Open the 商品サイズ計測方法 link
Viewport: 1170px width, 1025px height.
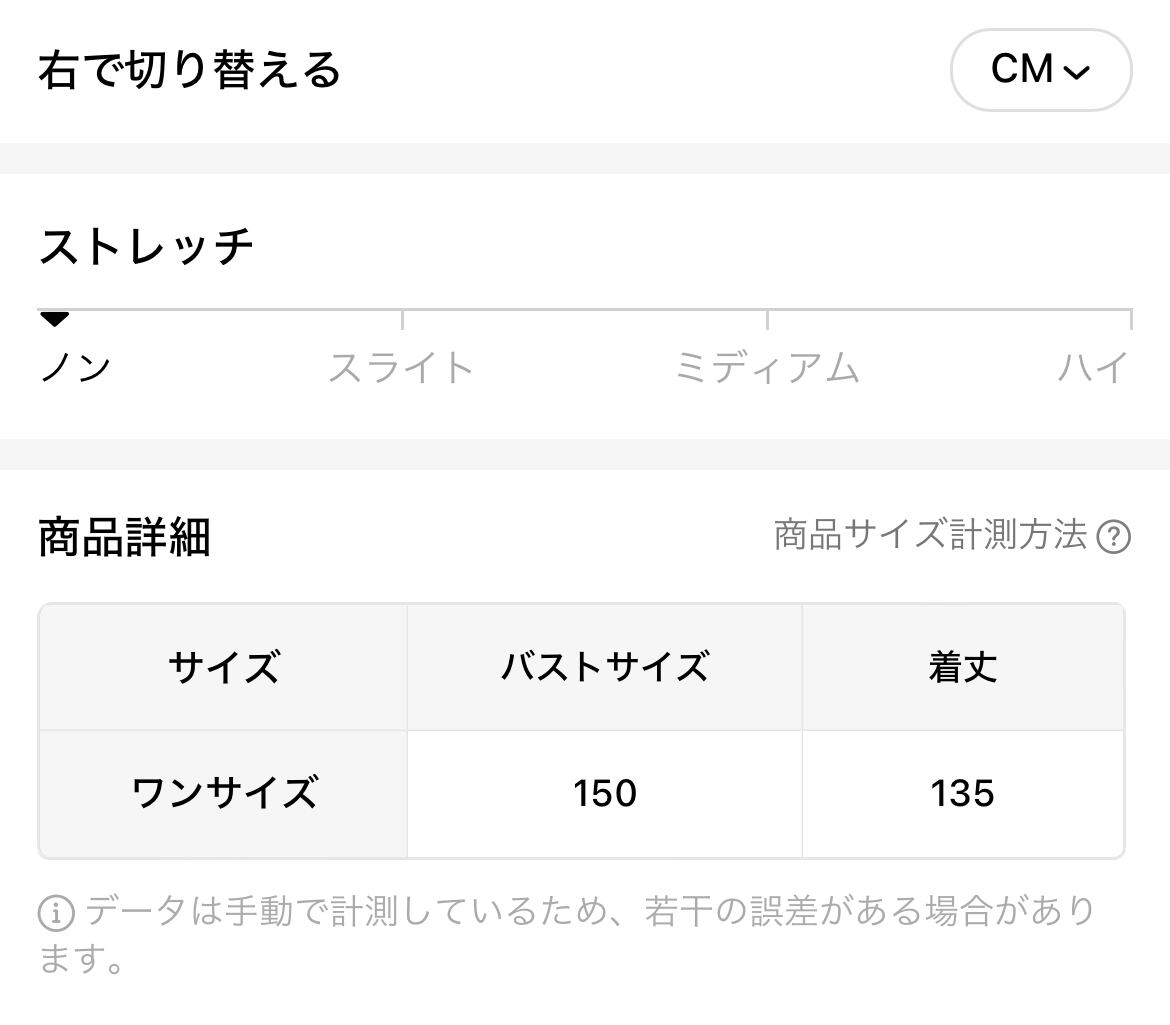pyautogui.click(x=930, y=536)
